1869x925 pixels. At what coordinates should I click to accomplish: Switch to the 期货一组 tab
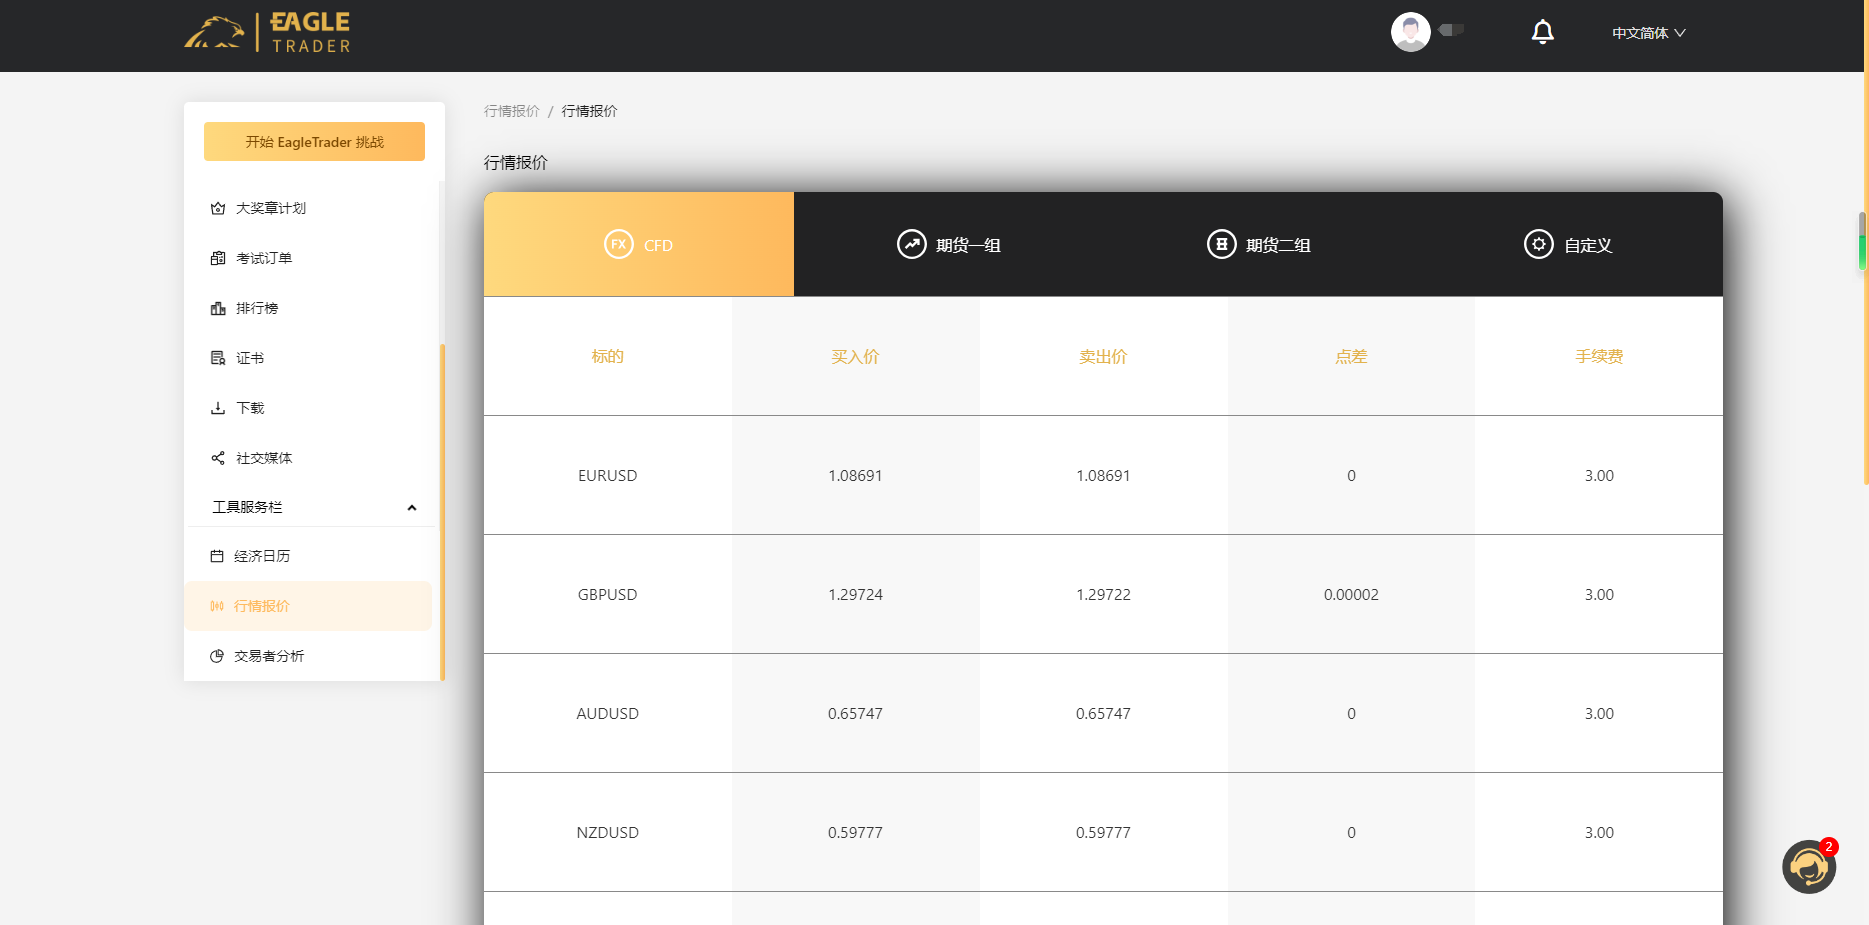point(948,244)
